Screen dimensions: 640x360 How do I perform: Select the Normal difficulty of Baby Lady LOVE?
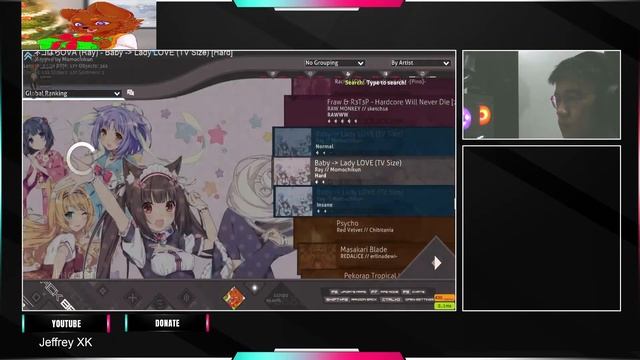364,142
